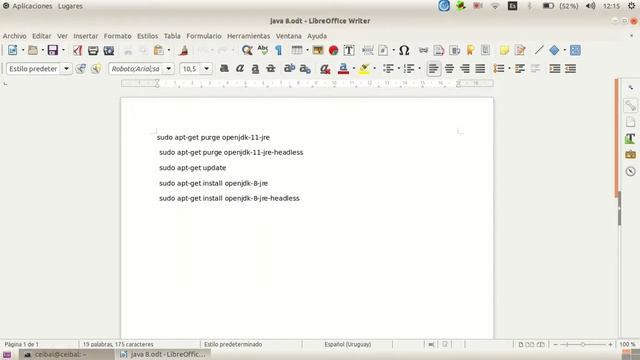Toggle print preview icon
The width and height of the screenshot is (640, 360).
(109, 50)
